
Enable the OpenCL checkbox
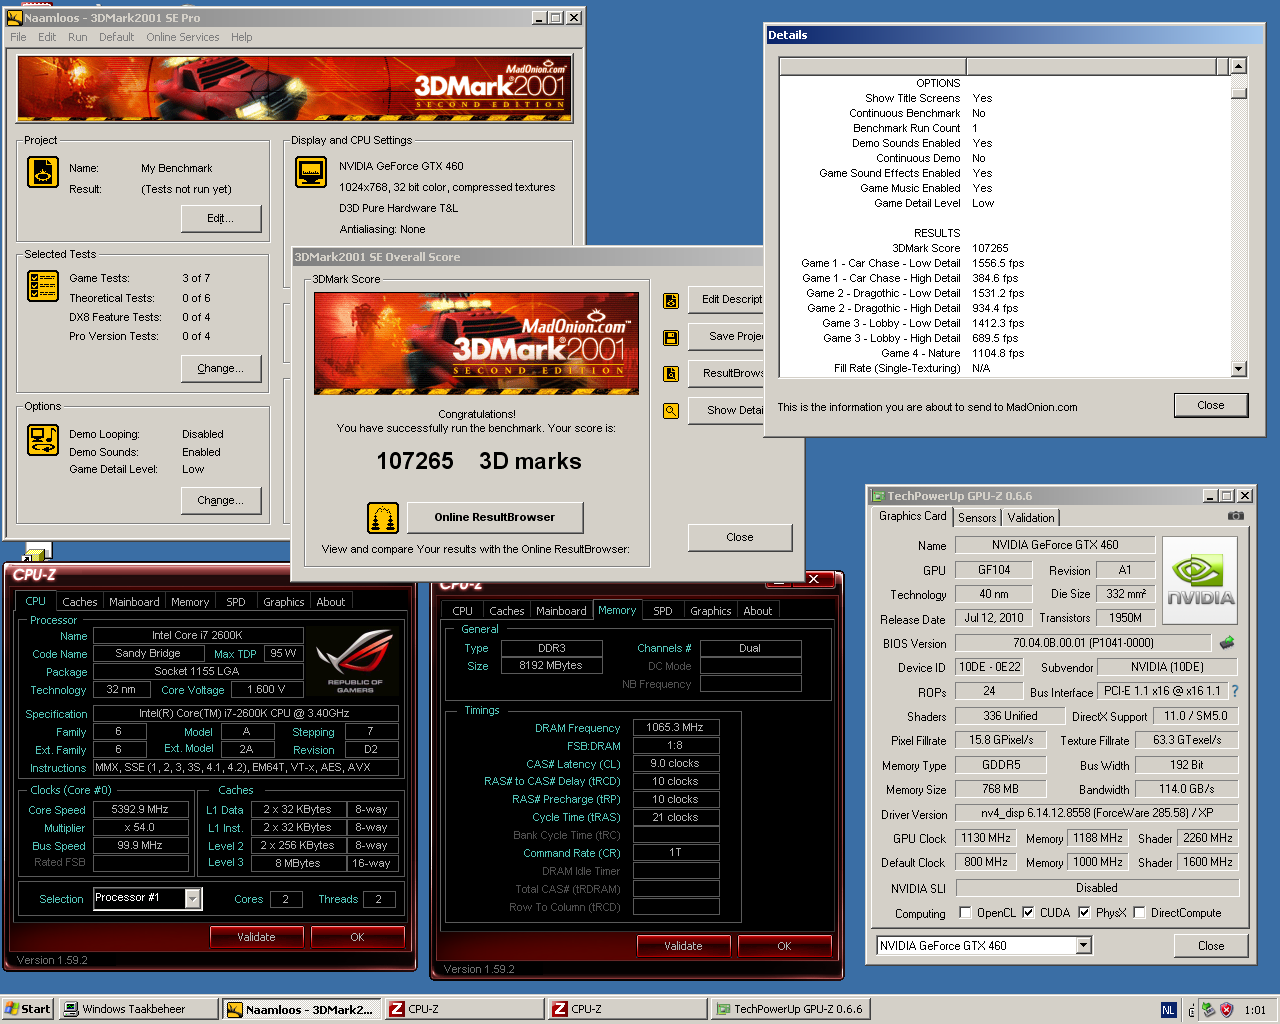click(965, 912)
